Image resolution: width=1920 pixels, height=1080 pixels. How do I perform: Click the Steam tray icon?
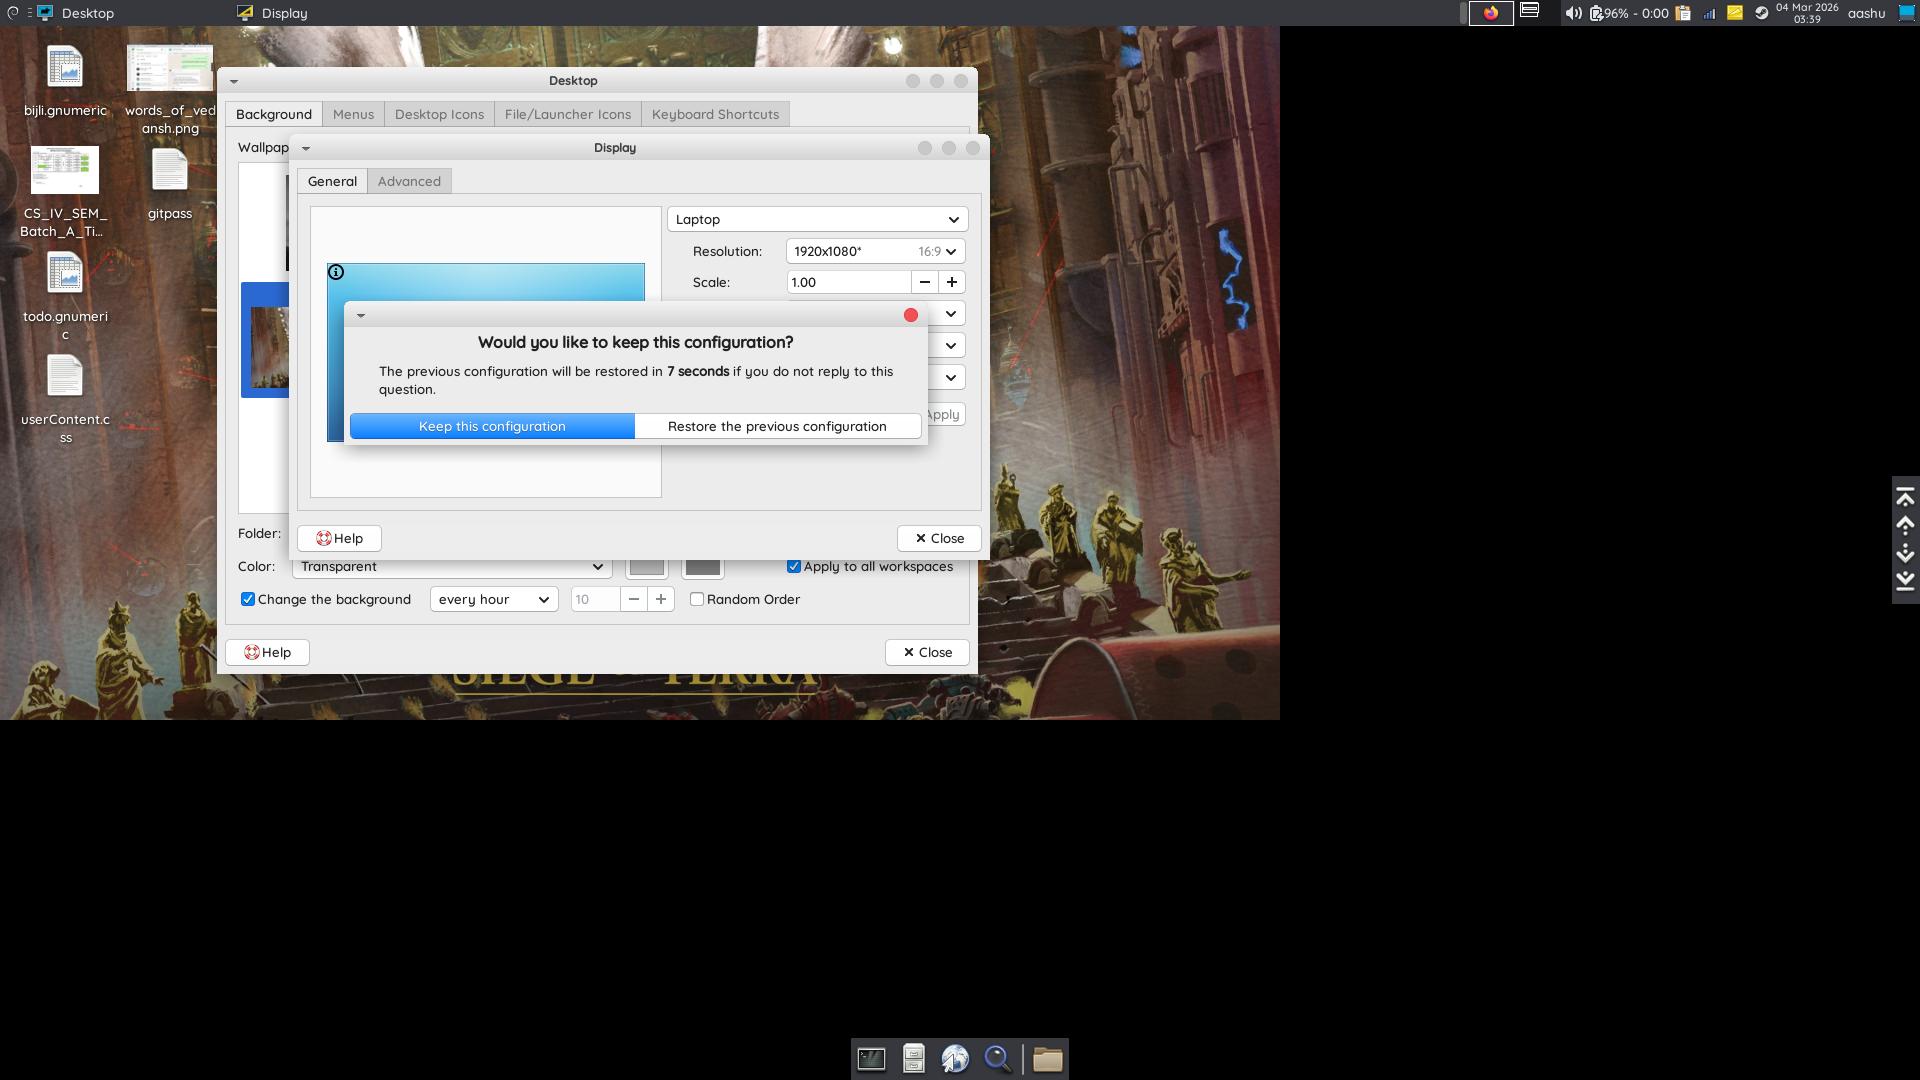pyautogui.click(x=1761, y=13)
